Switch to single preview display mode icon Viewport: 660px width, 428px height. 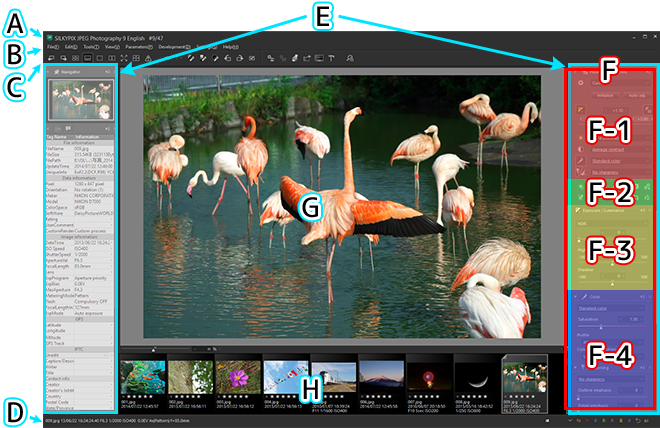pyautogui.click(x=100, y=58)
